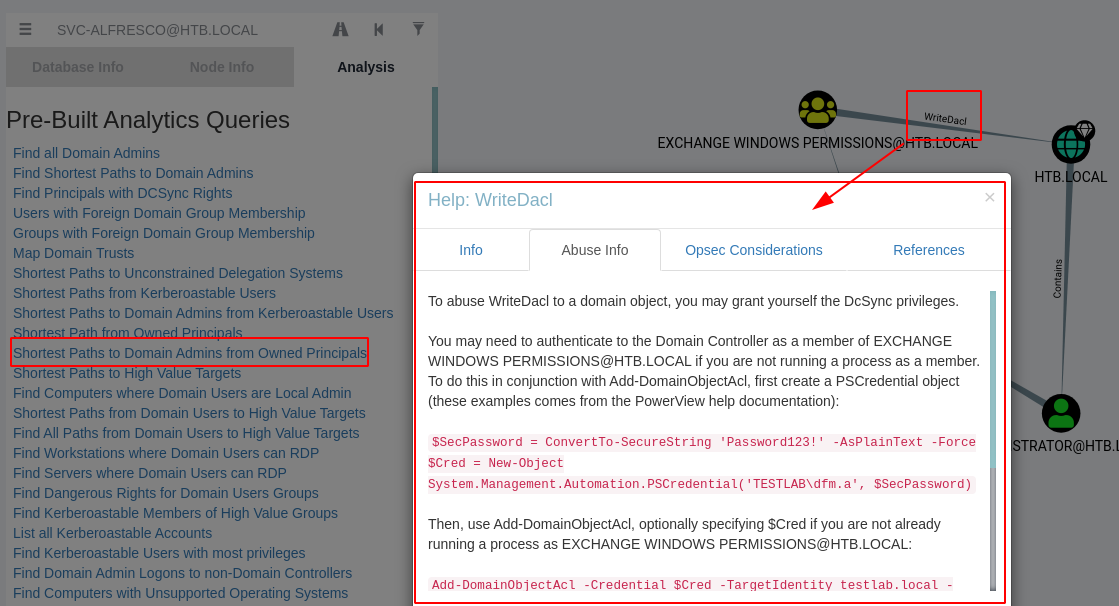The image size is (1119, 606).
Task: Run List all Kerberoastable Accounts query
Action: (113, 532)
